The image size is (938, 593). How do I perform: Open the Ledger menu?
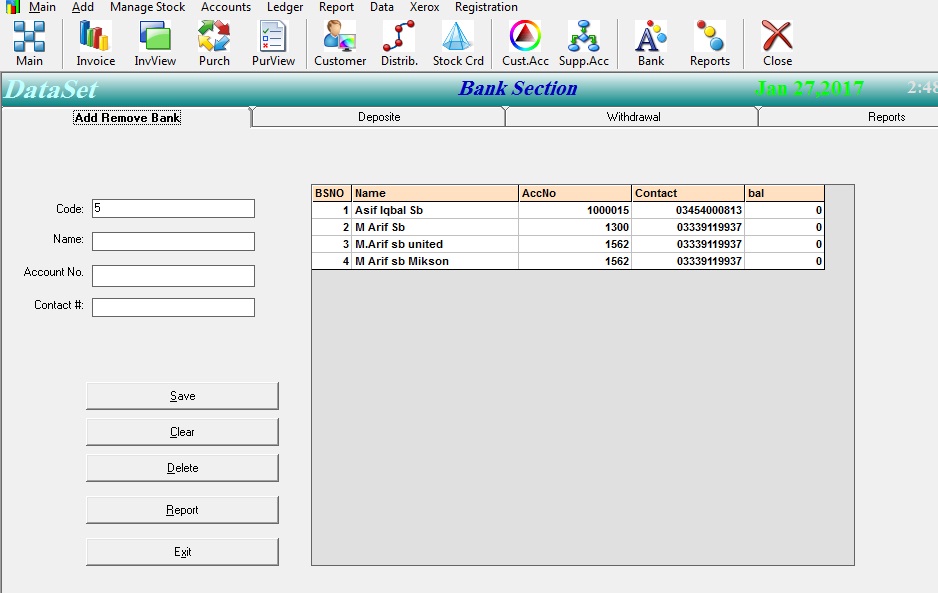pos(285,7)
